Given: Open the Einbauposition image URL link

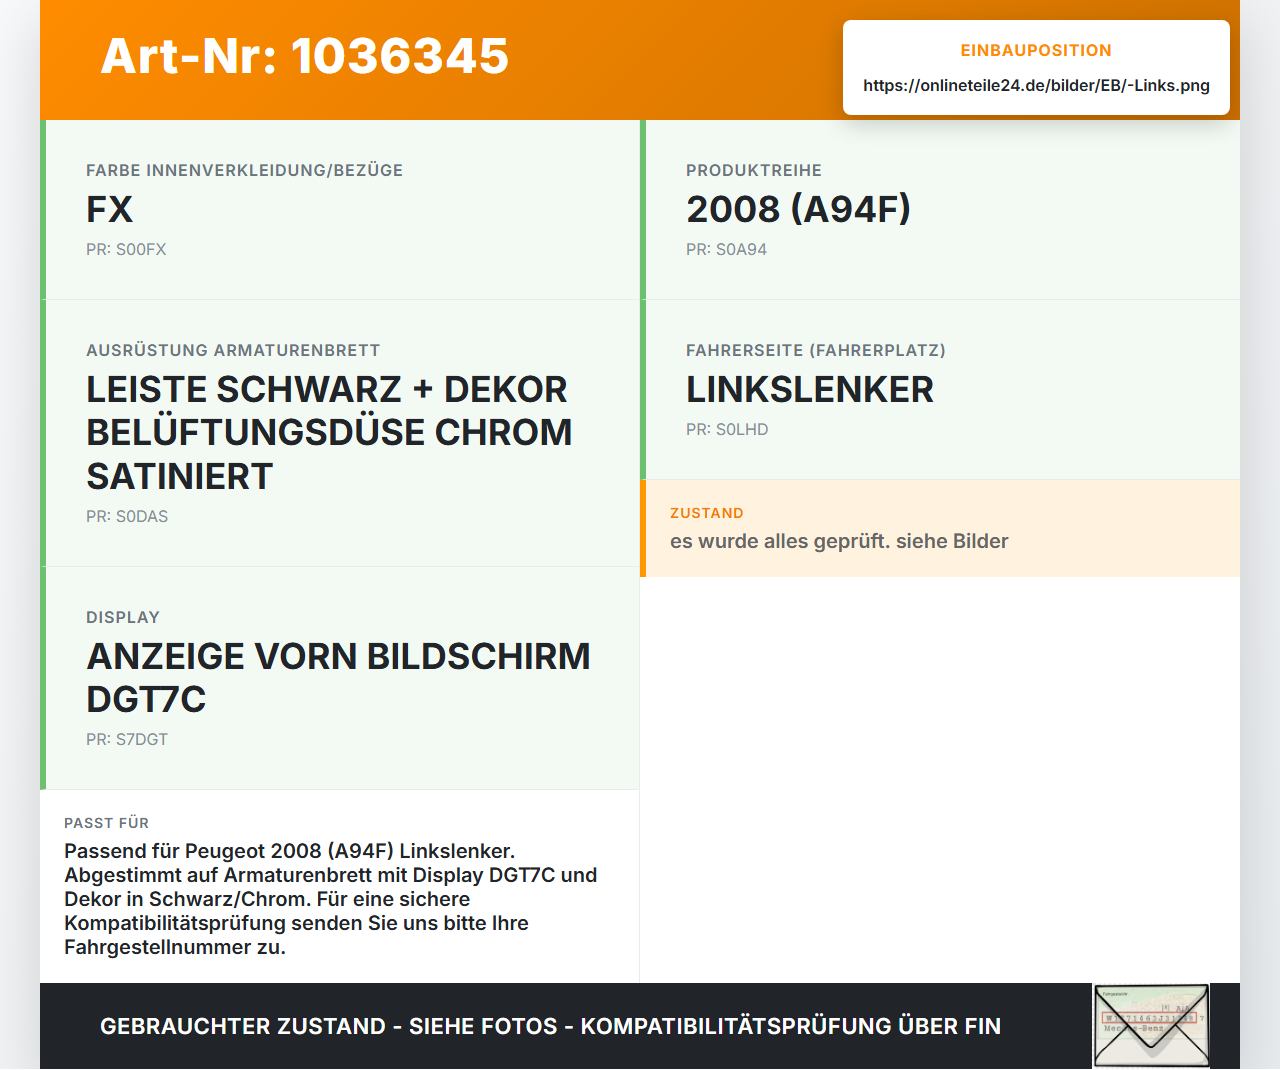Looking at the screenshot, I should pyautogui.click(x=1036, y=85).
